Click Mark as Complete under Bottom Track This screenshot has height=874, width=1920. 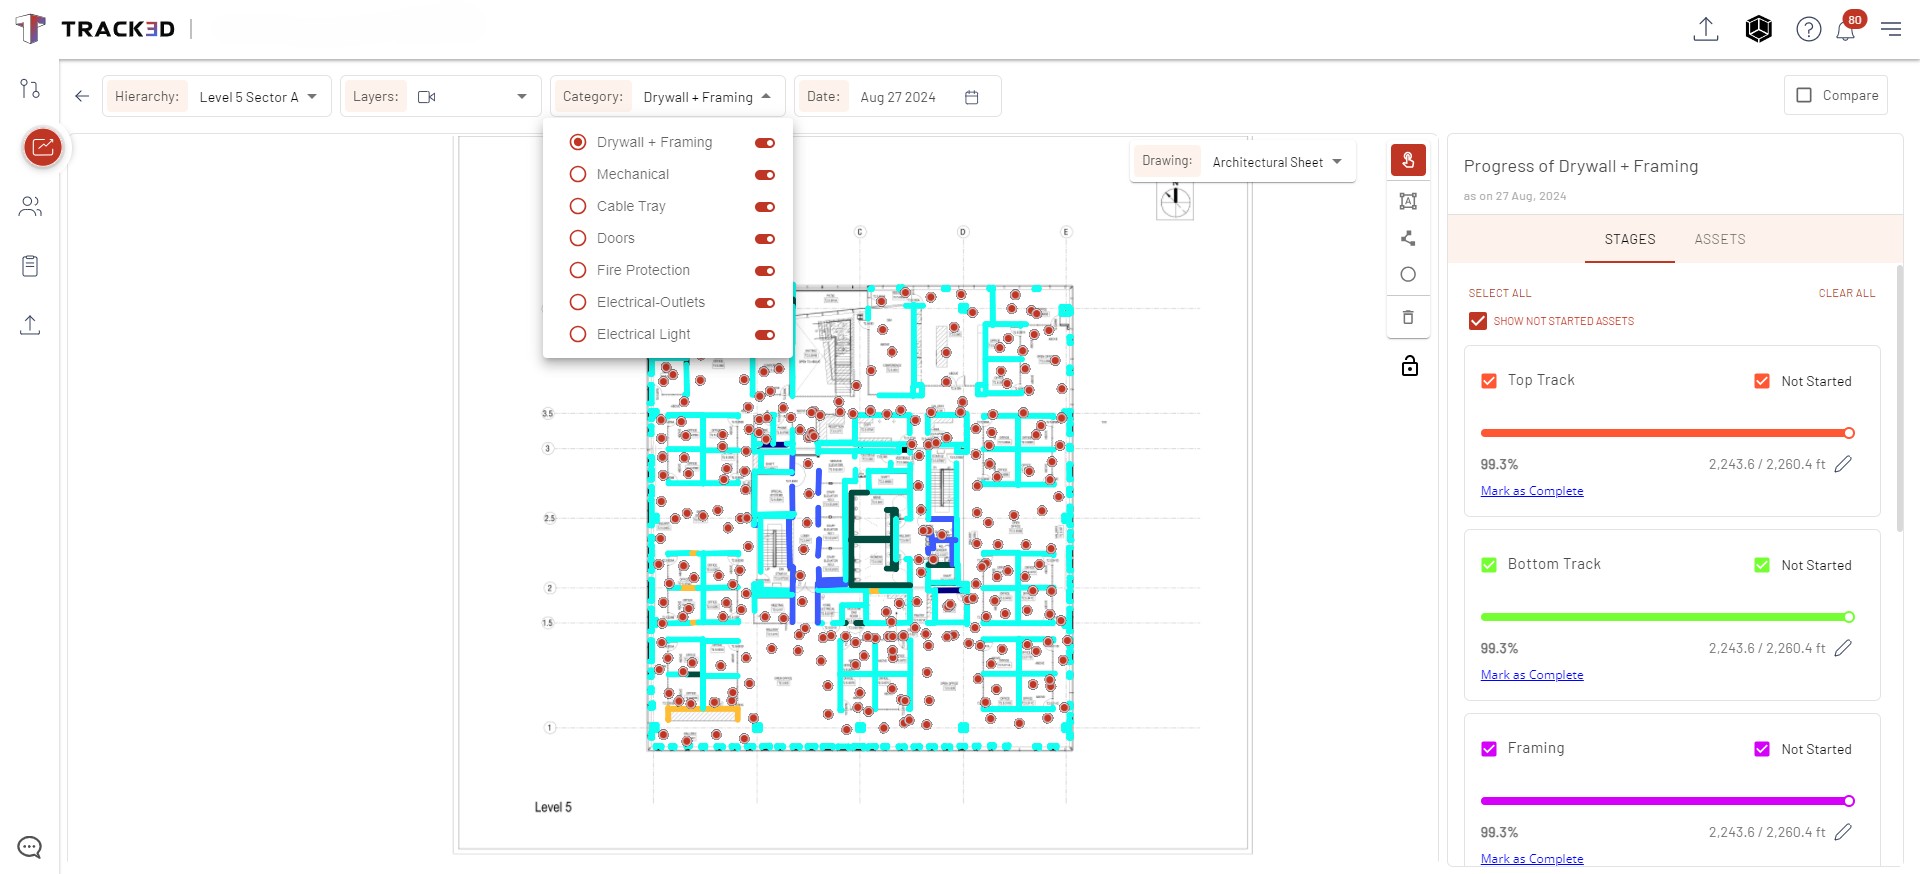(1532, 675)
